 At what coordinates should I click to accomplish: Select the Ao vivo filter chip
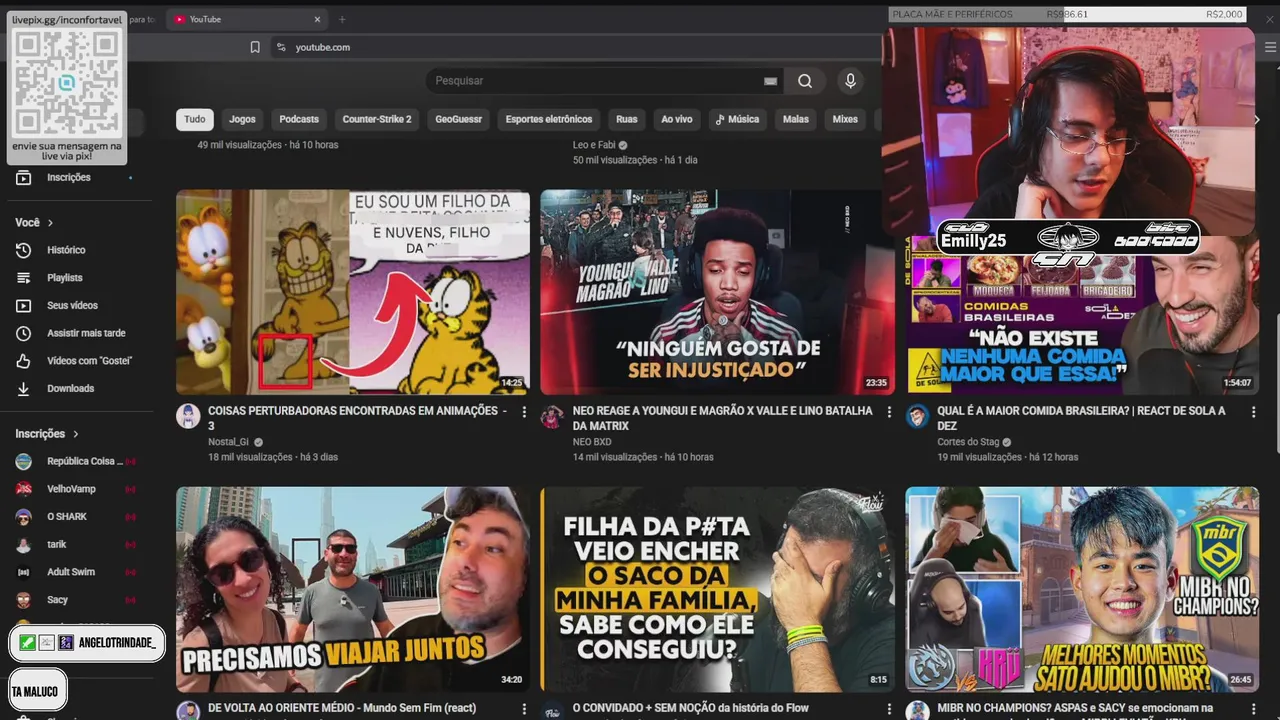(677, 119)
